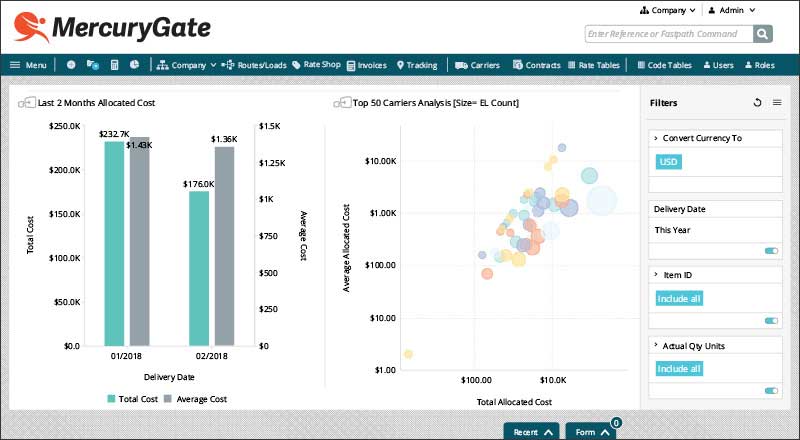Click the round plus add icon in toolbar
This screenshot has height=440, width=800.
coord(71,65)
